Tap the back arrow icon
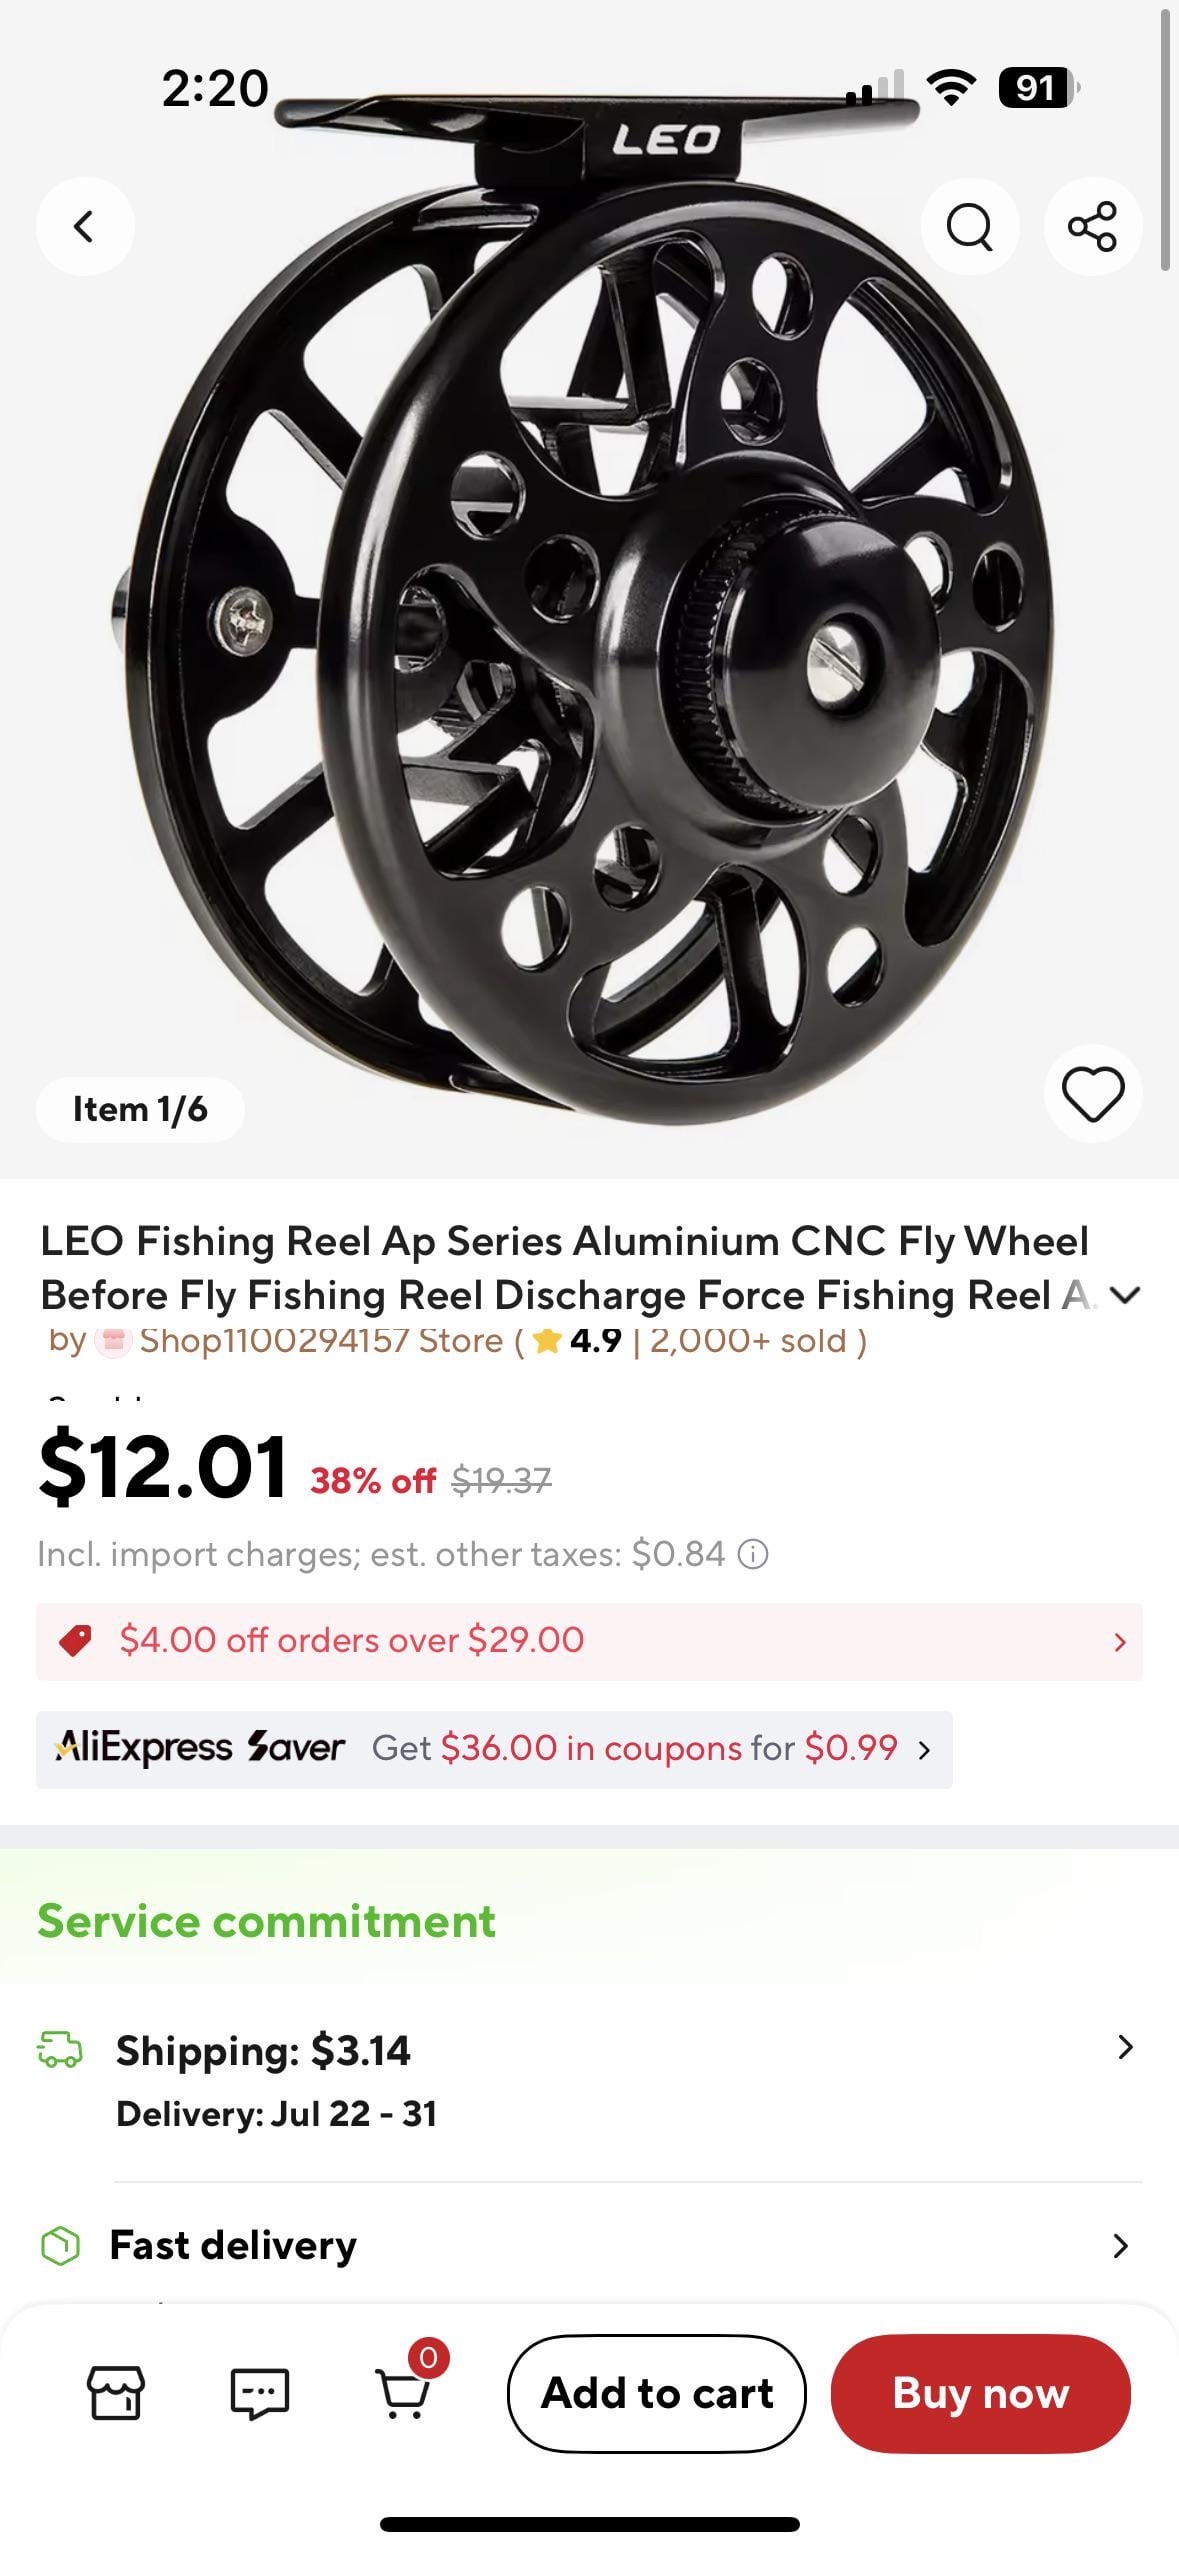 coord(85,226)
